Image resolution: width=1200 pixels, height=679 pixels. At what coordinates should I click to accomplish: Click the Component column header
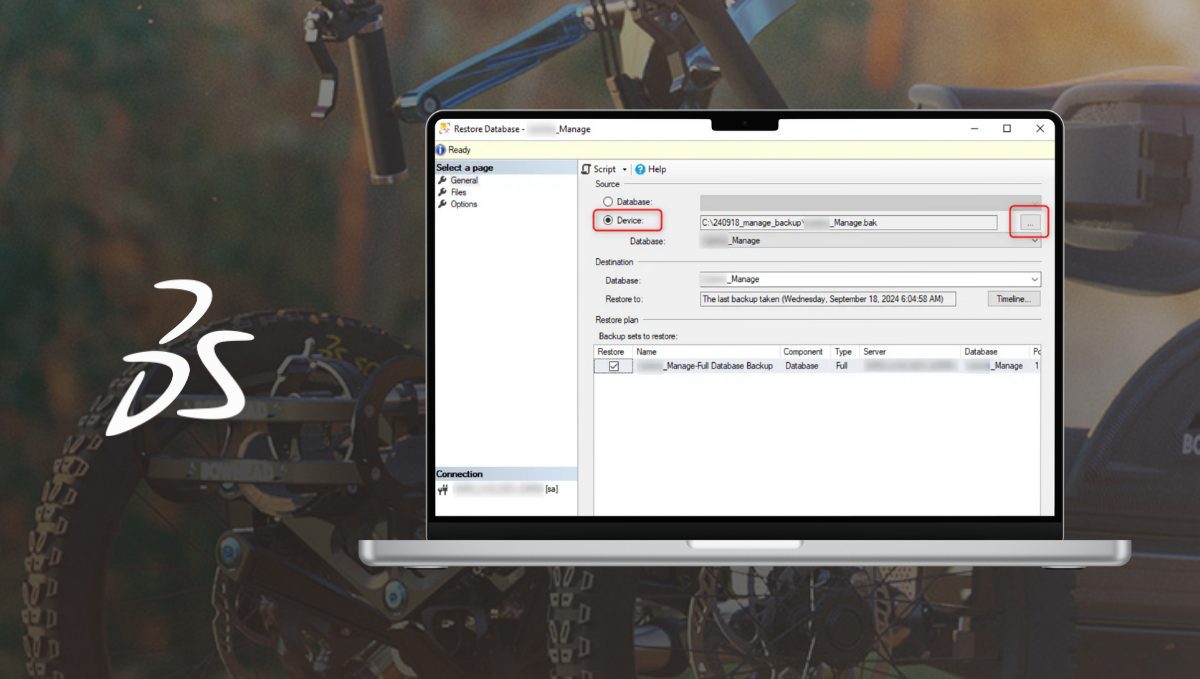point(804,352)
